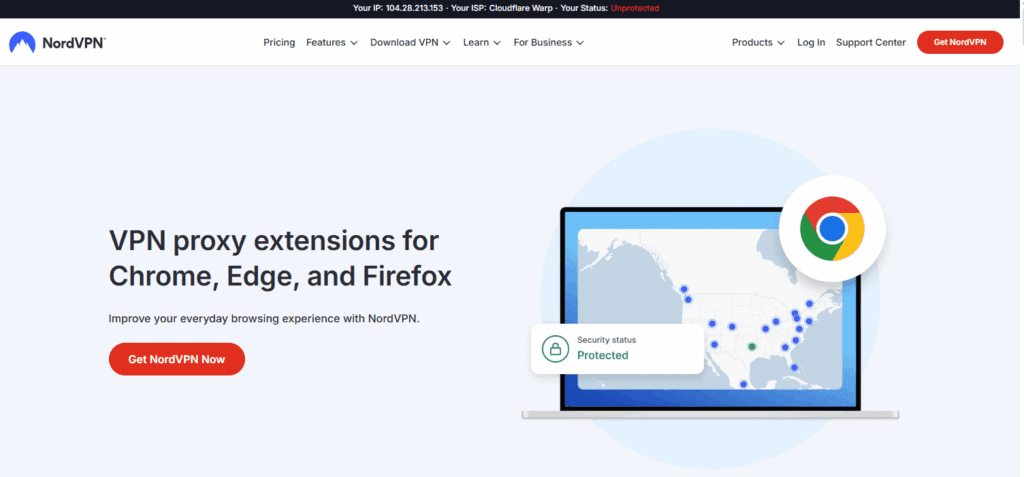1024x477 pixels.
Task: Click the southernmost blue server dot on map
Action: pos(743,384)
